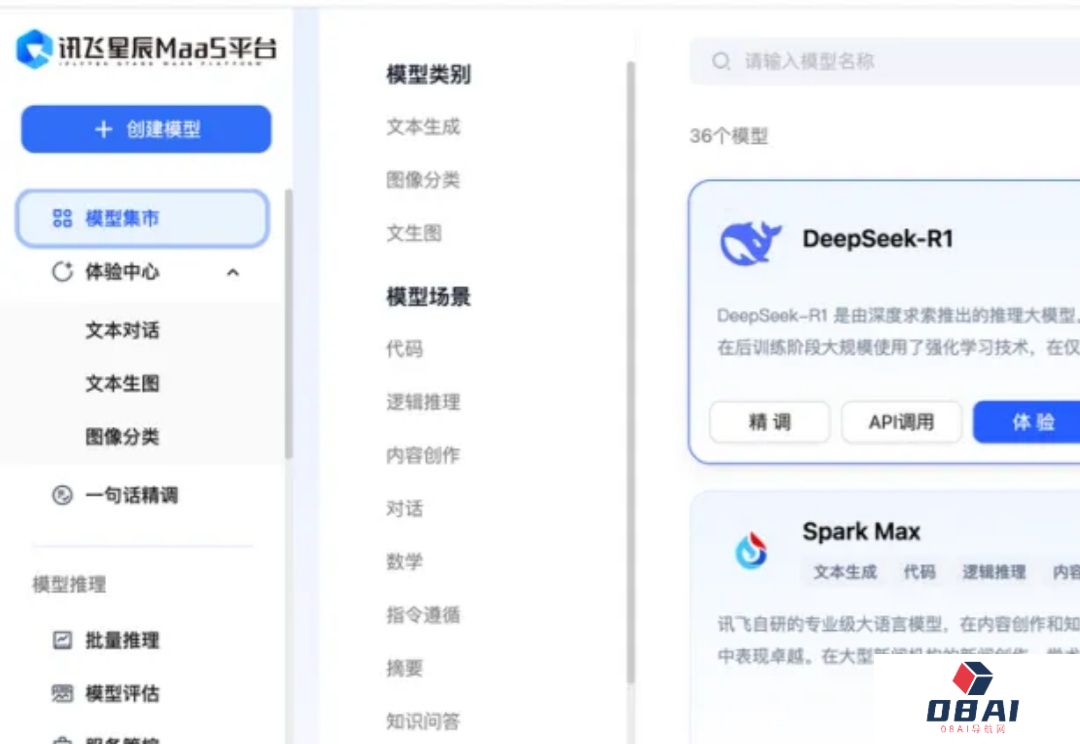
Task: Click the 模型集市 grid icon
Action: [62, 218]
